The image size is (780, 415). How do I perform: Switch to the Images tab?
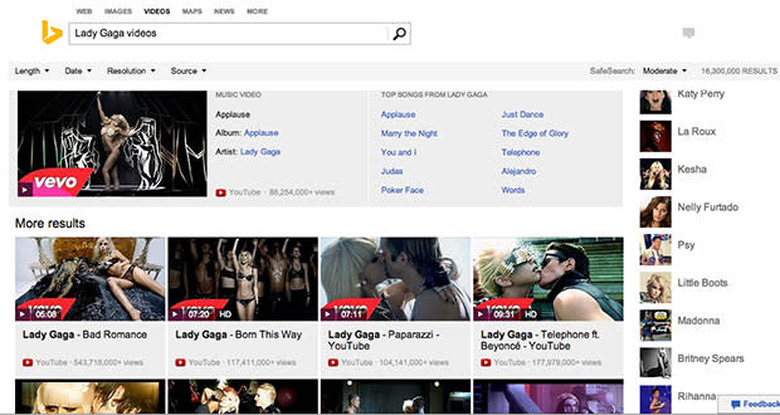coord(119,12)
